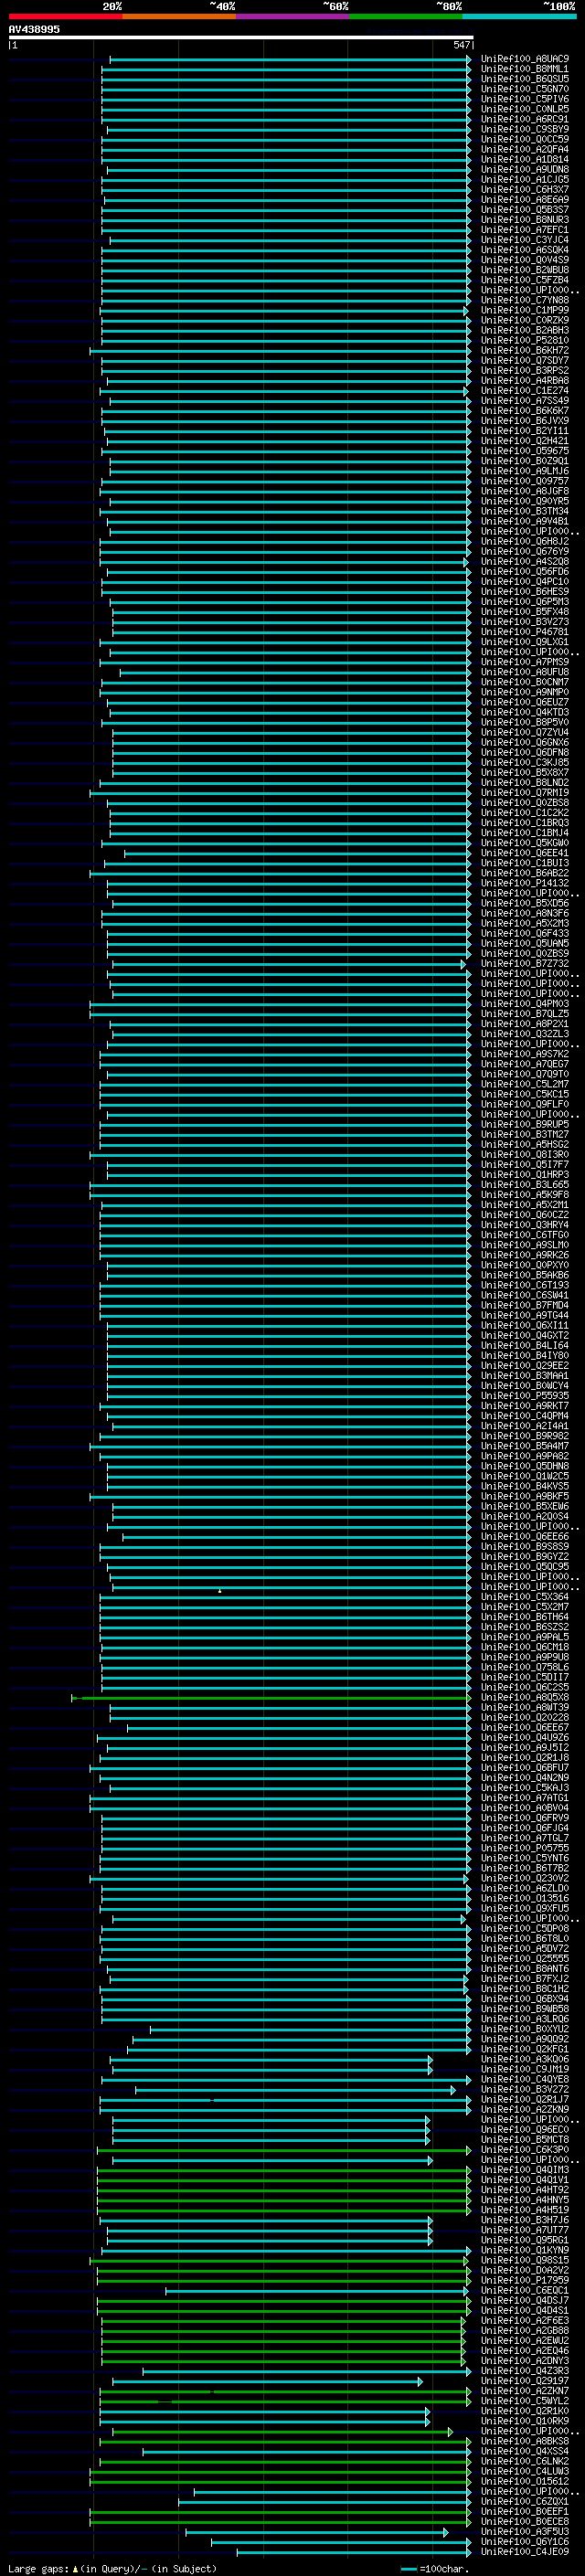Click the orange ~40% identity legend segment
585x2576 pixels.
179,16
